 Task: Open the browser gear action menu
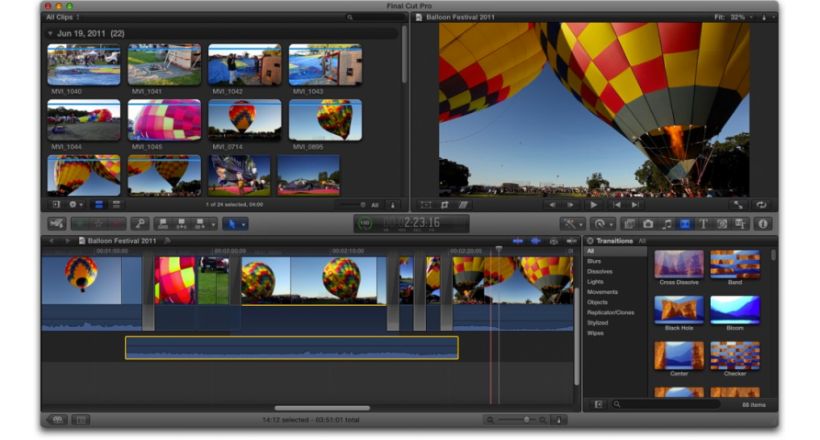tap(76, 205)
